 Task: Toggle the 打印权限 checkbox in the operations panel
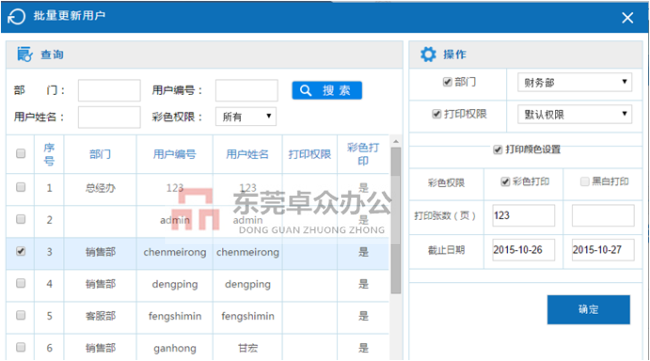click(x=436, y=114)
